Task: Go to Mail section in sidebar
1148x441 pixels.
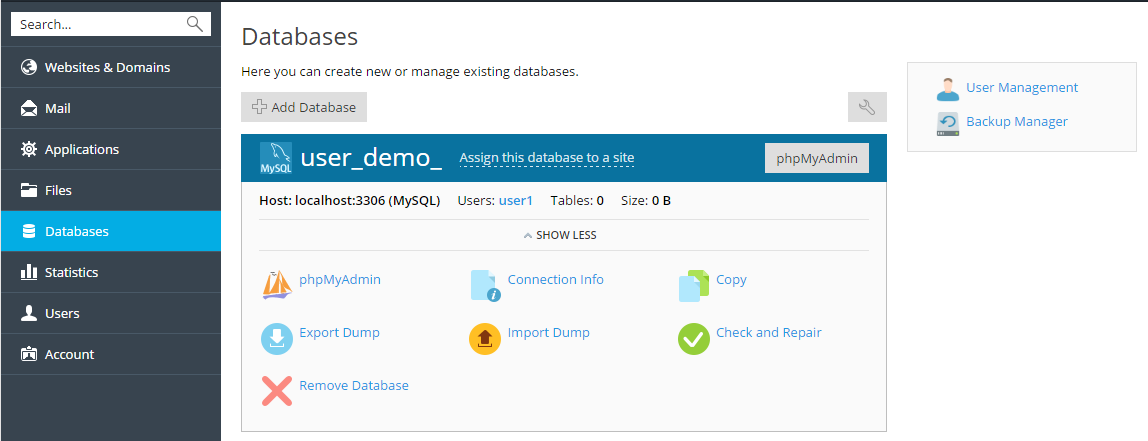Action: (57, 108)
